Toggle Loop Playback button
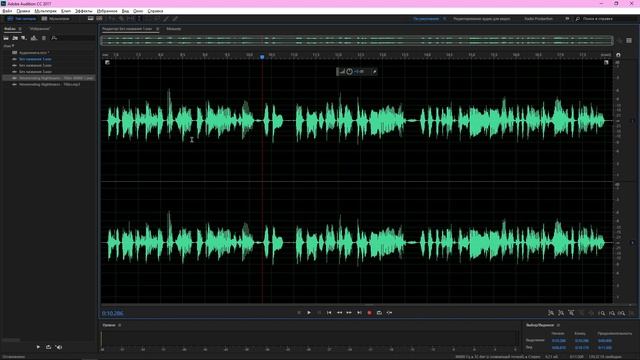Image resolution: width=640 pixels, height=360 pixels. tap(379, 313)
